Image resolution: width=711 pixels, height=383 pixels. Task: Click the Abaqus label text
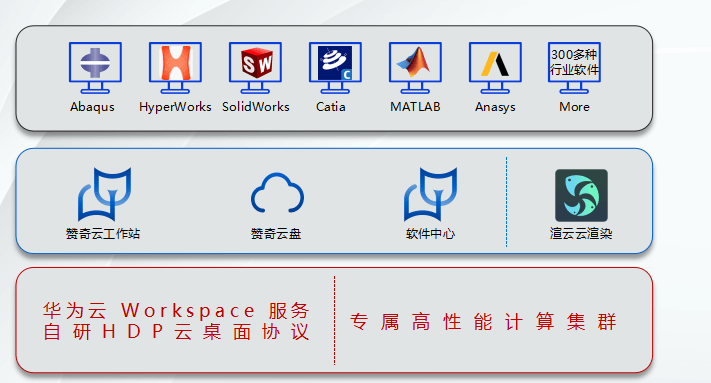click(93, 107)
